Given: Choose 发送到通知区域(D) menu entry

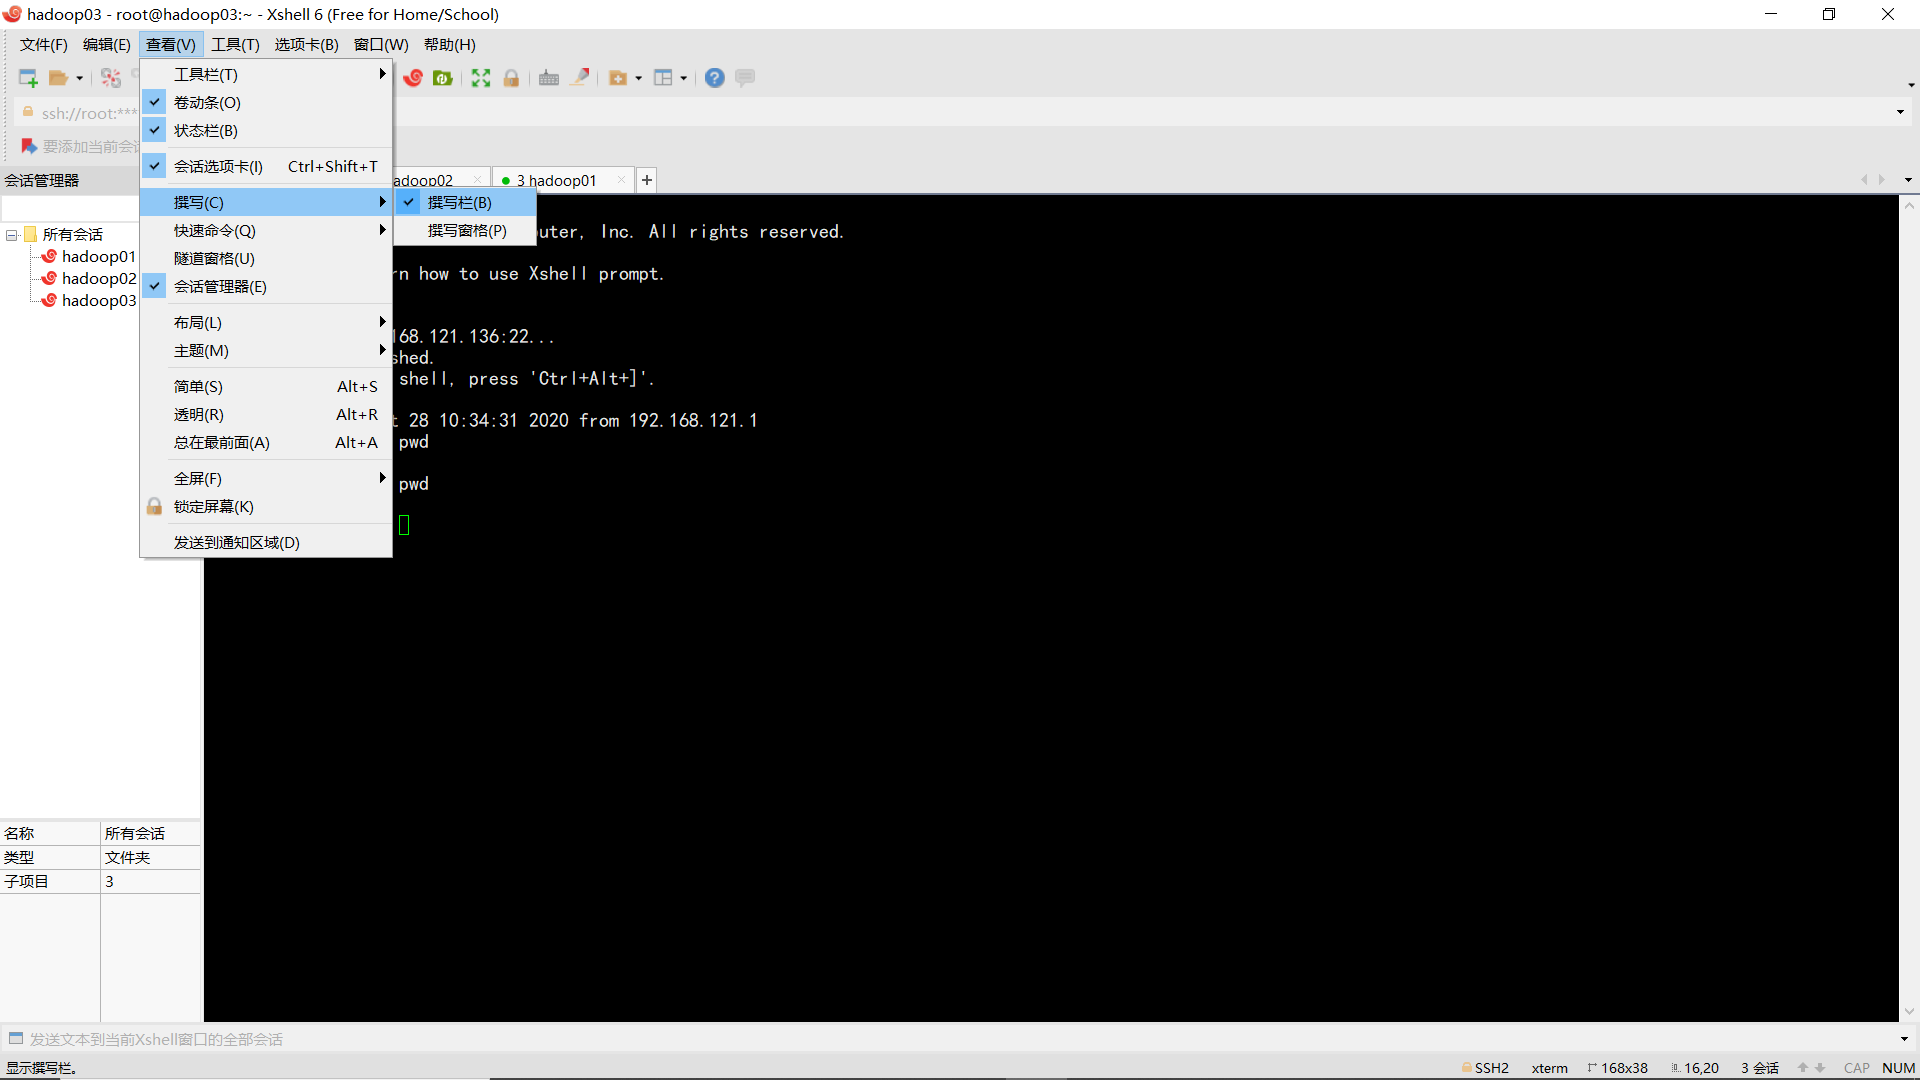Looking at the screenshot, I should [237, 542].
